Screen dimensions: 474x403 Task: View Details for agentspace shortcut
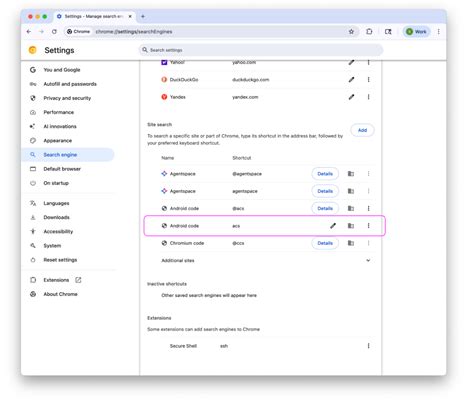point(325,191)
